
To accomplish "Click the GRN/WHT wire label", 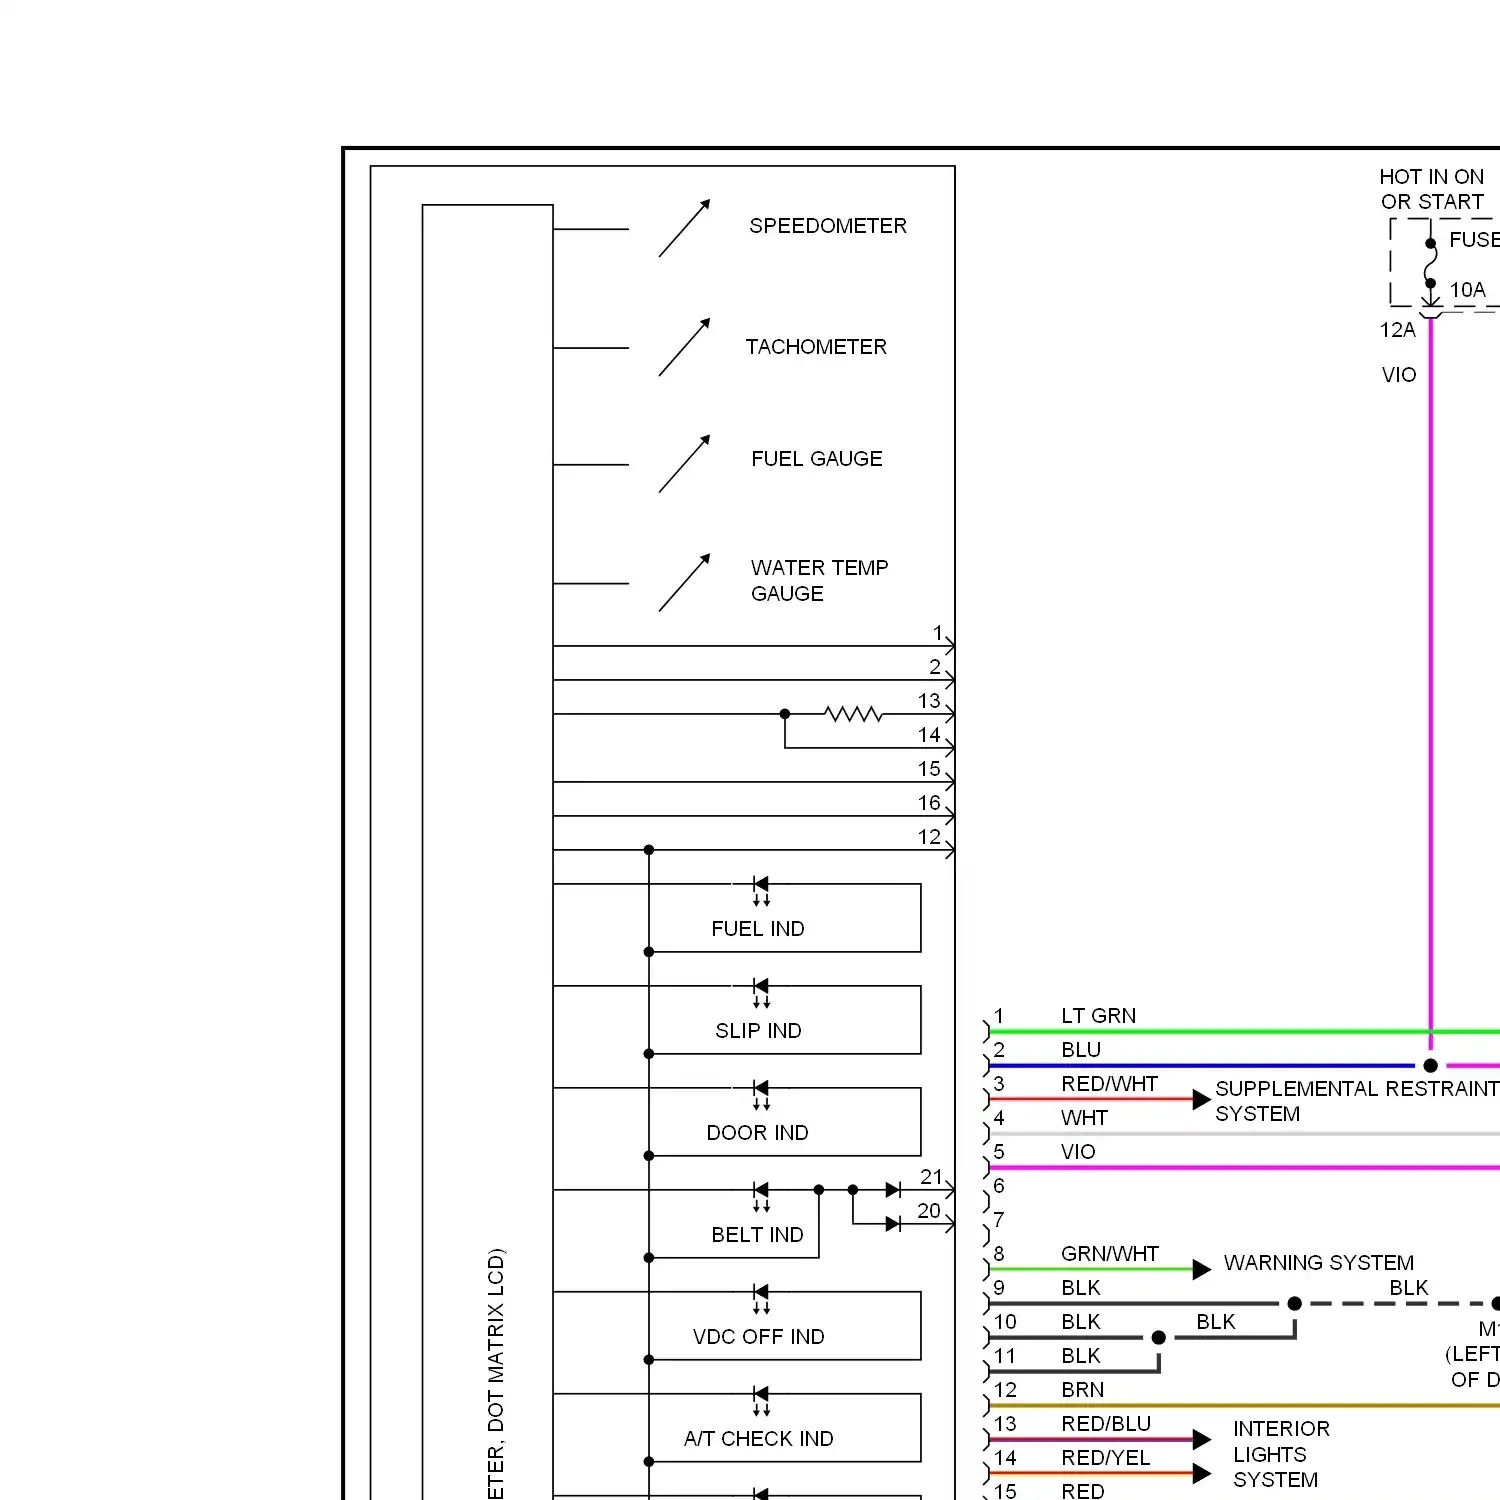I will coord(1110,1254).
